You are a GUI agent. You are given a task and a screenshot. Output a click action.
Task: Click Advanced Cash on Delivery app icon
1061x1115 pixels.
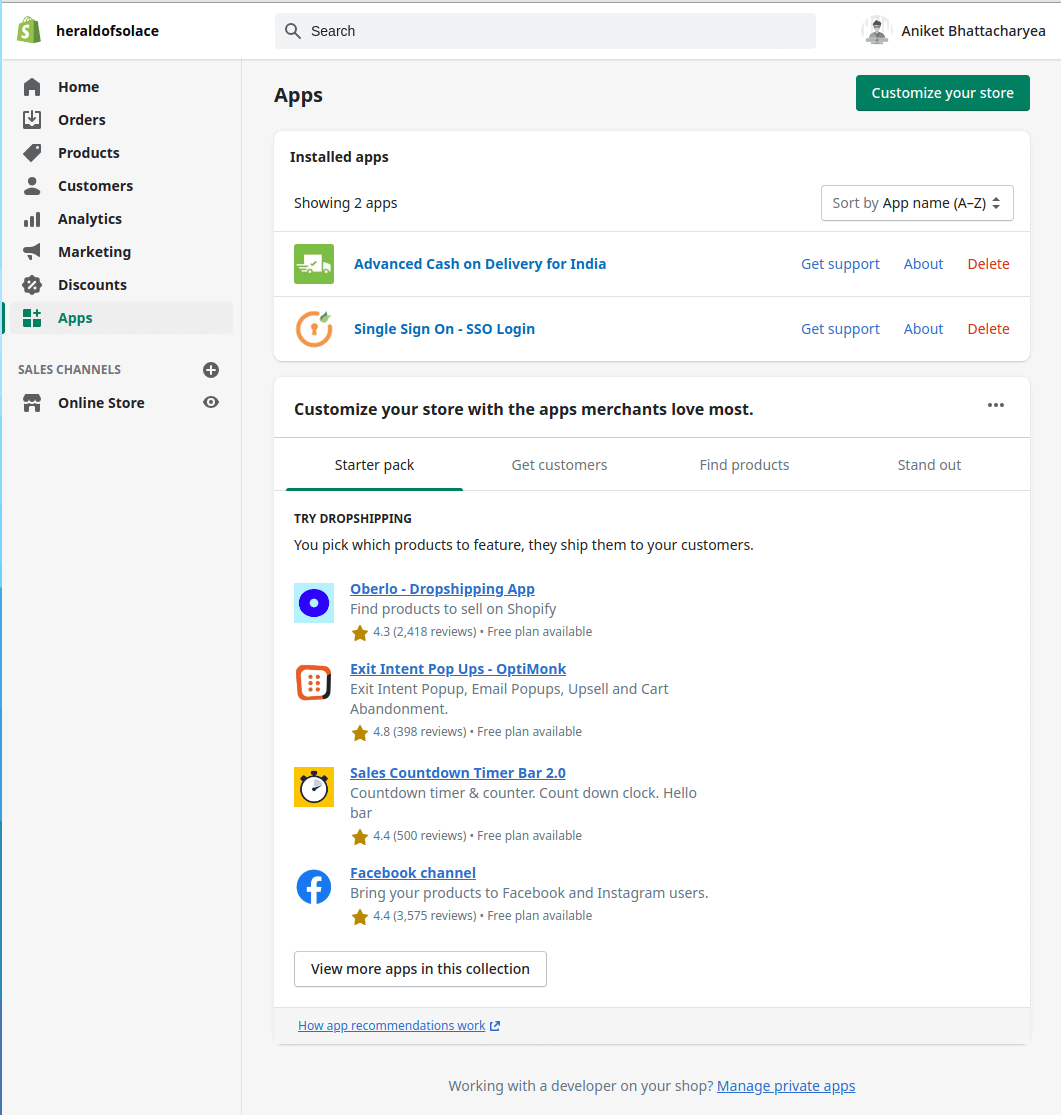click(314, 264)
